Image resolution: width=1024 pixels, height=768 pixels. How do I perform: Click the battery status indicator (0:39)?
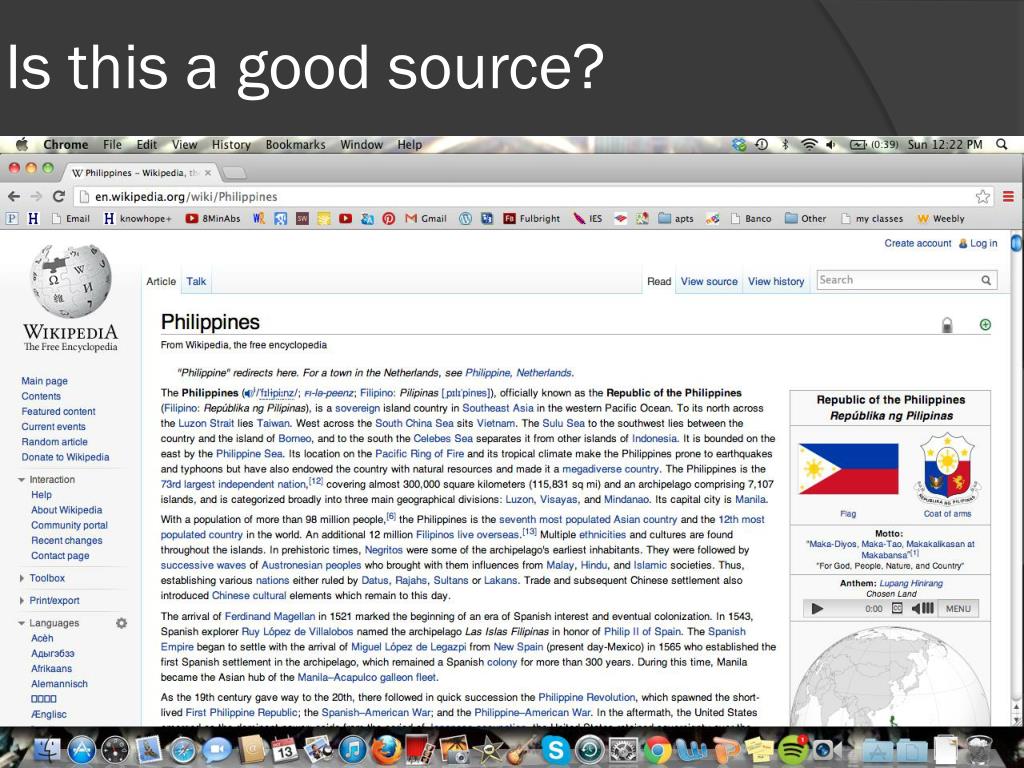(x=874, y=144)
